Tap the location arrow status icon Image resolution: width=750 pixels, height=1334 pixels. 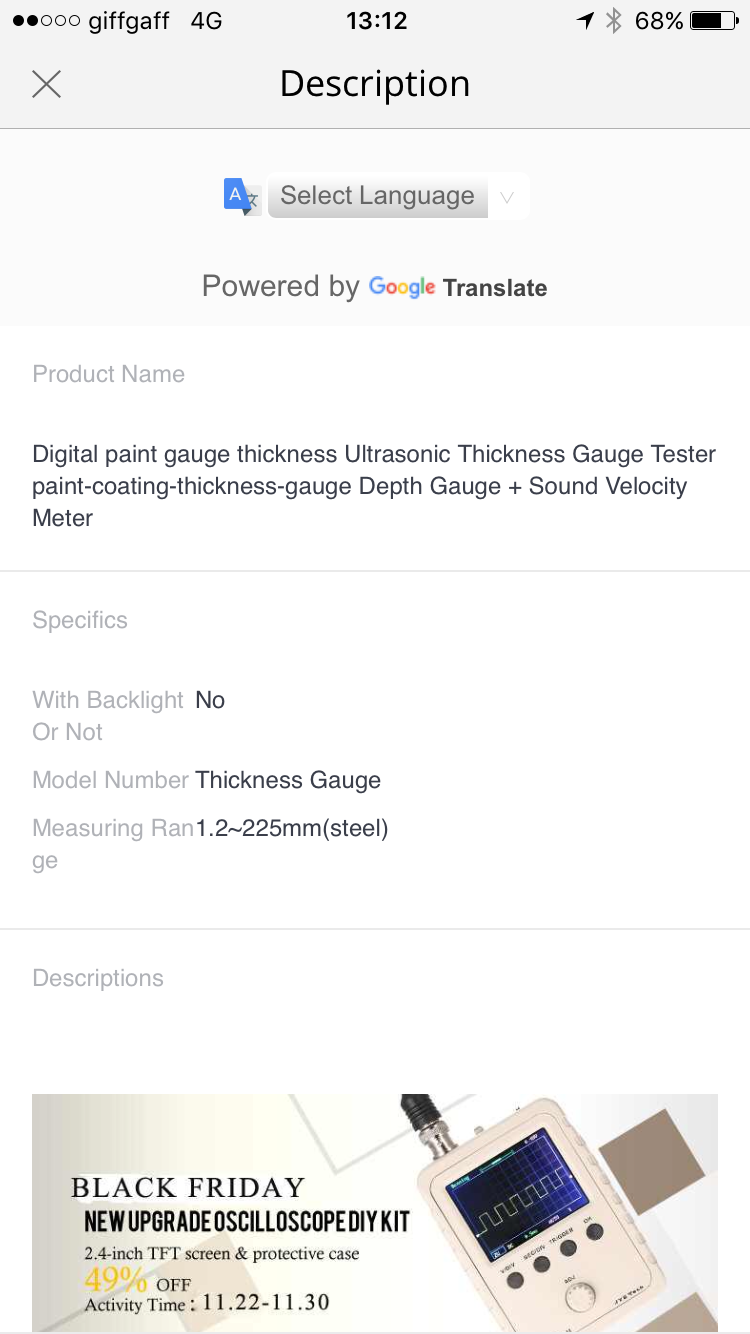586,21
